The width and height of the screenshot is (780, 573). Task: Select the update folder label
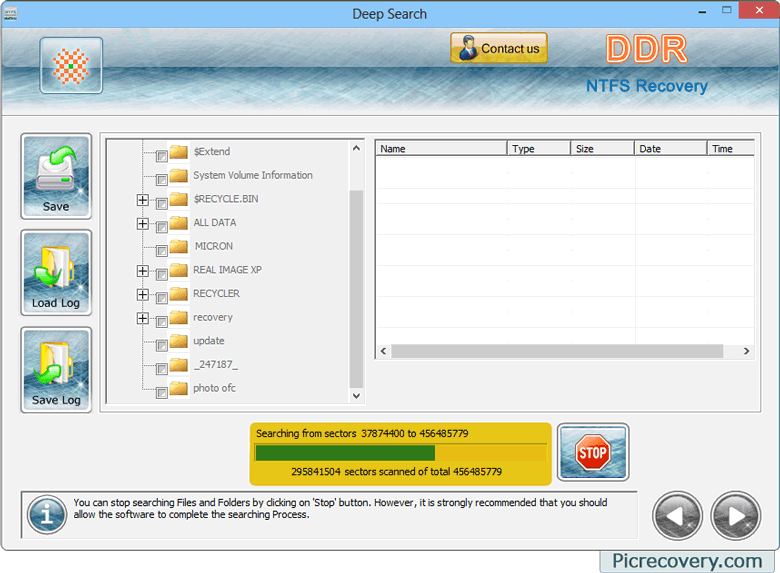209,341
